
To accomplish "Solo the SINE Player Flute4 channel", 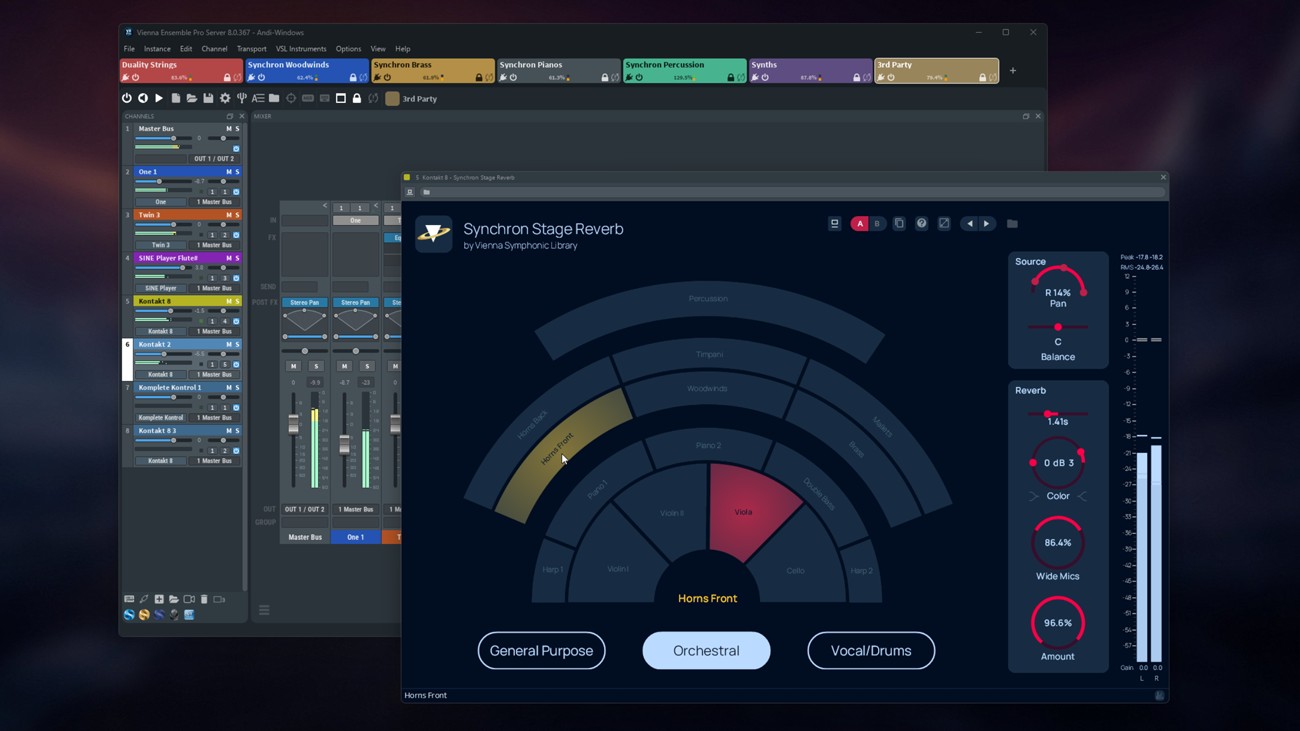I will pyautogui.click(x=236, y=257).
